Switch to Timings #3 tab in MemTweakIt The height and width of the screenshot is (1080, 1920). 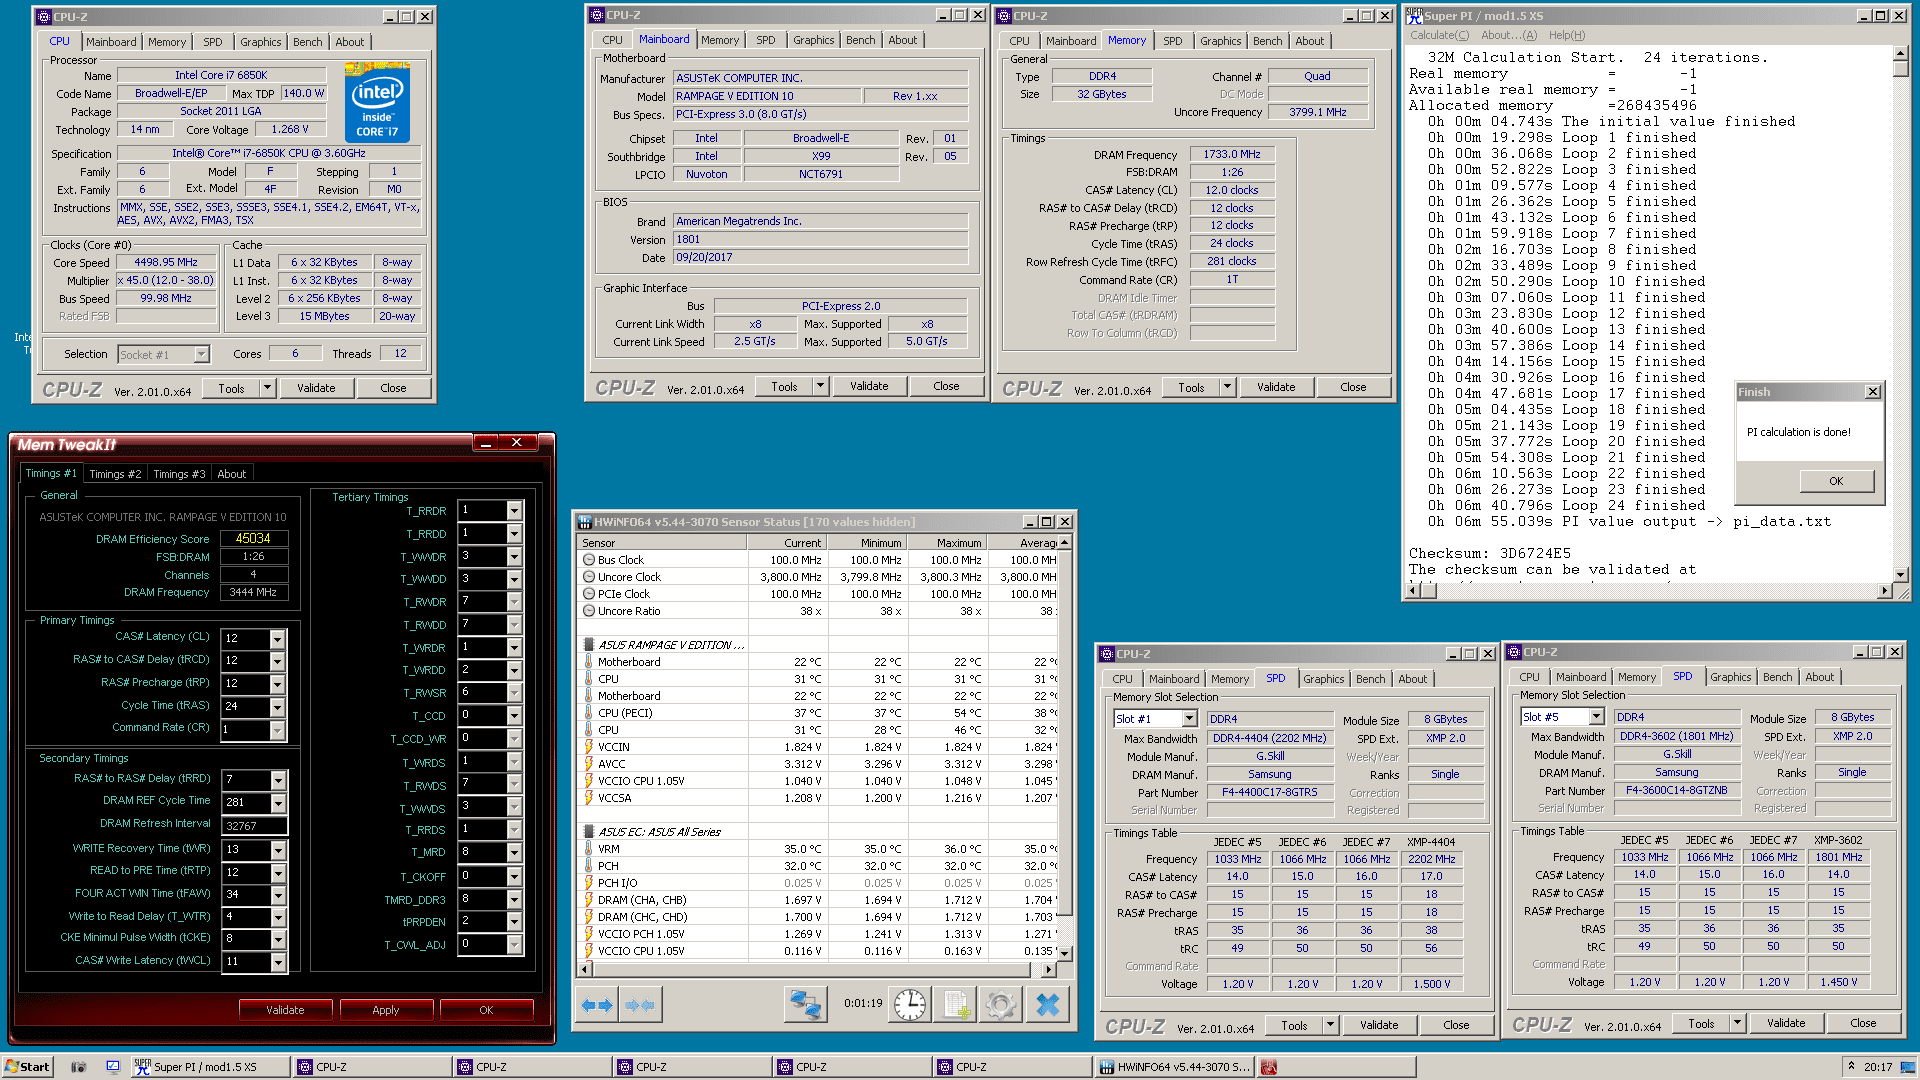coord(179,474)
